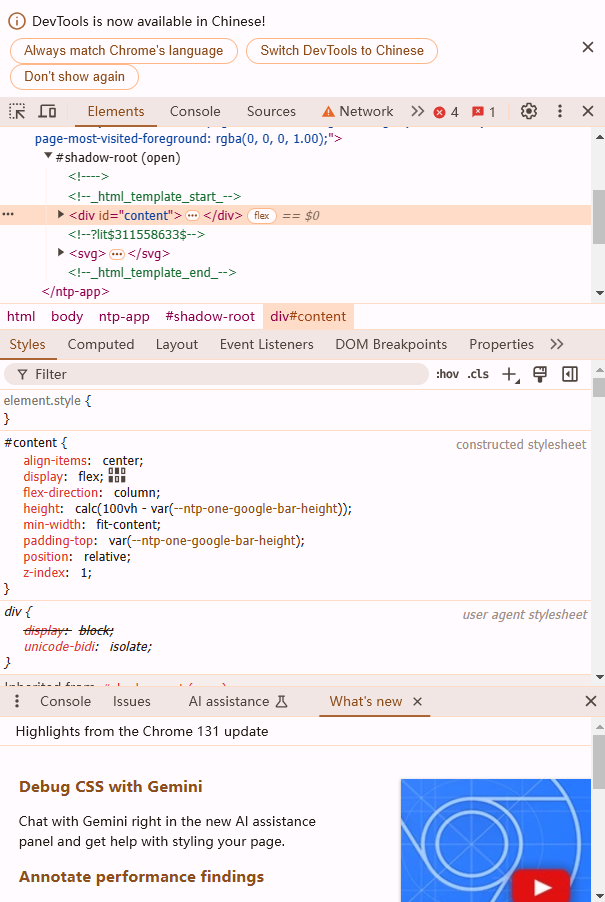Open the DOM Breakpoints sub-tab

pos(391,345)
